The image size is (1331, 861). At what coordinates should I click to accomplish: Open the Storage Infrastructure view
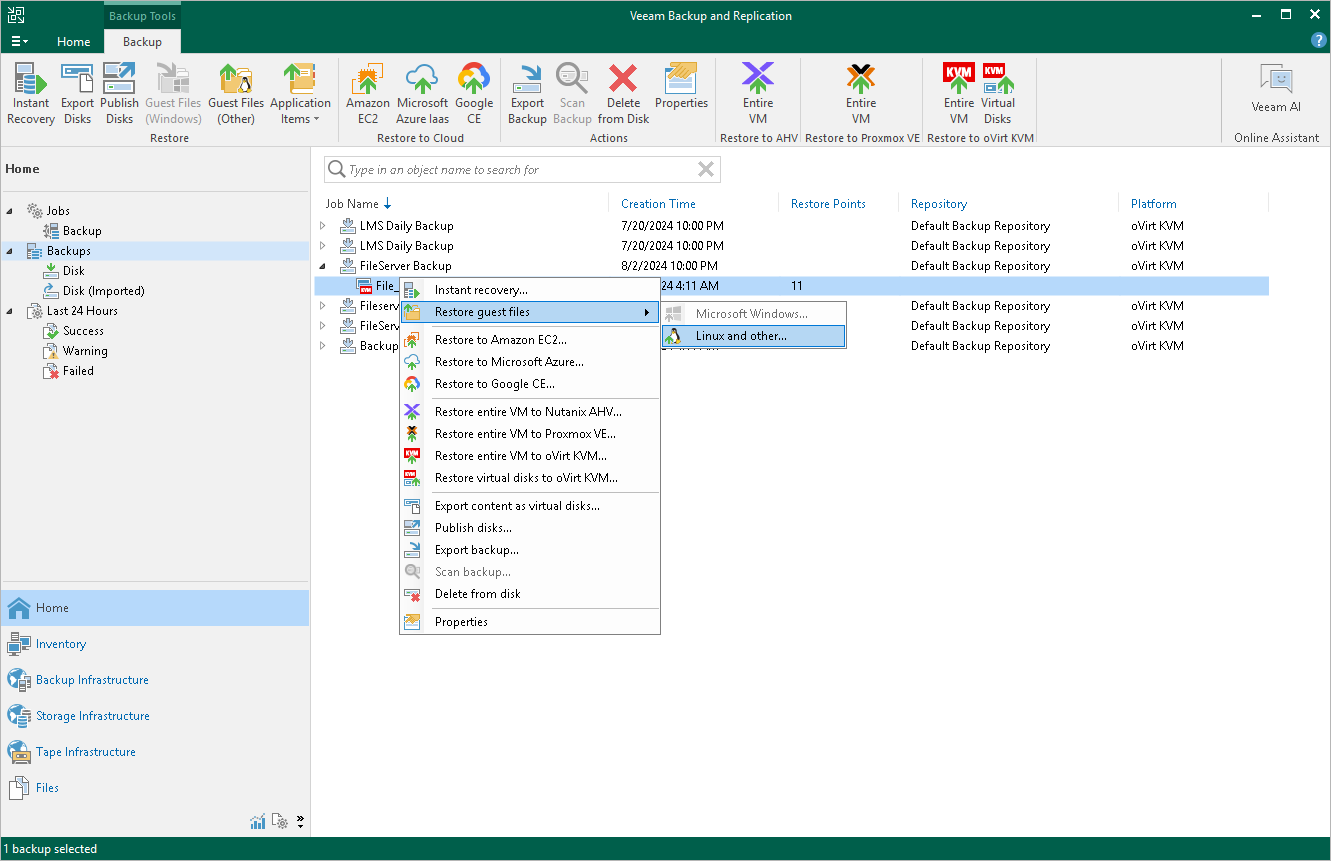155,716
